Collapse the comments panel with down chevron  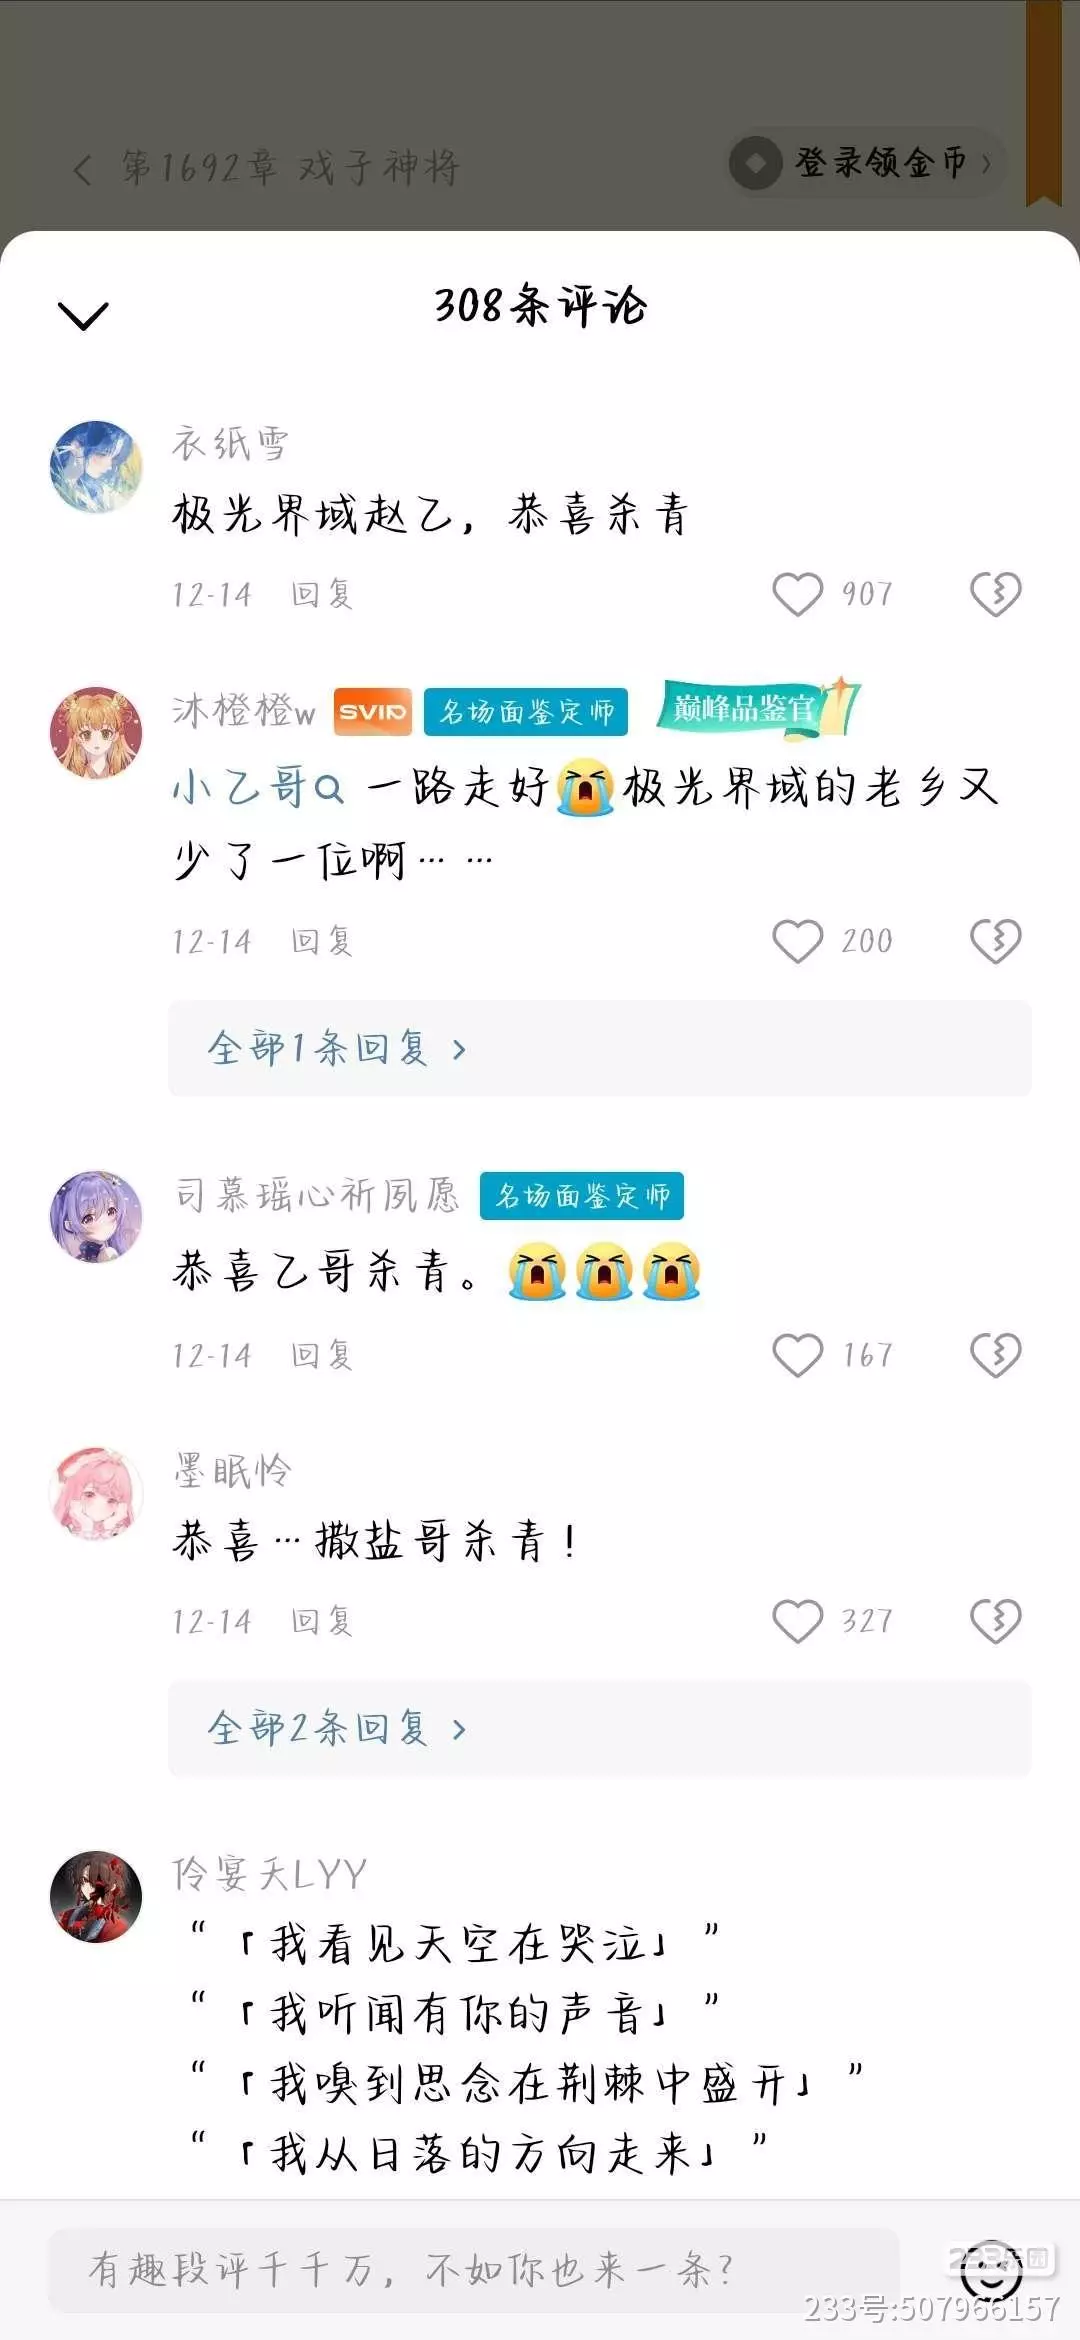coord(83,315)
